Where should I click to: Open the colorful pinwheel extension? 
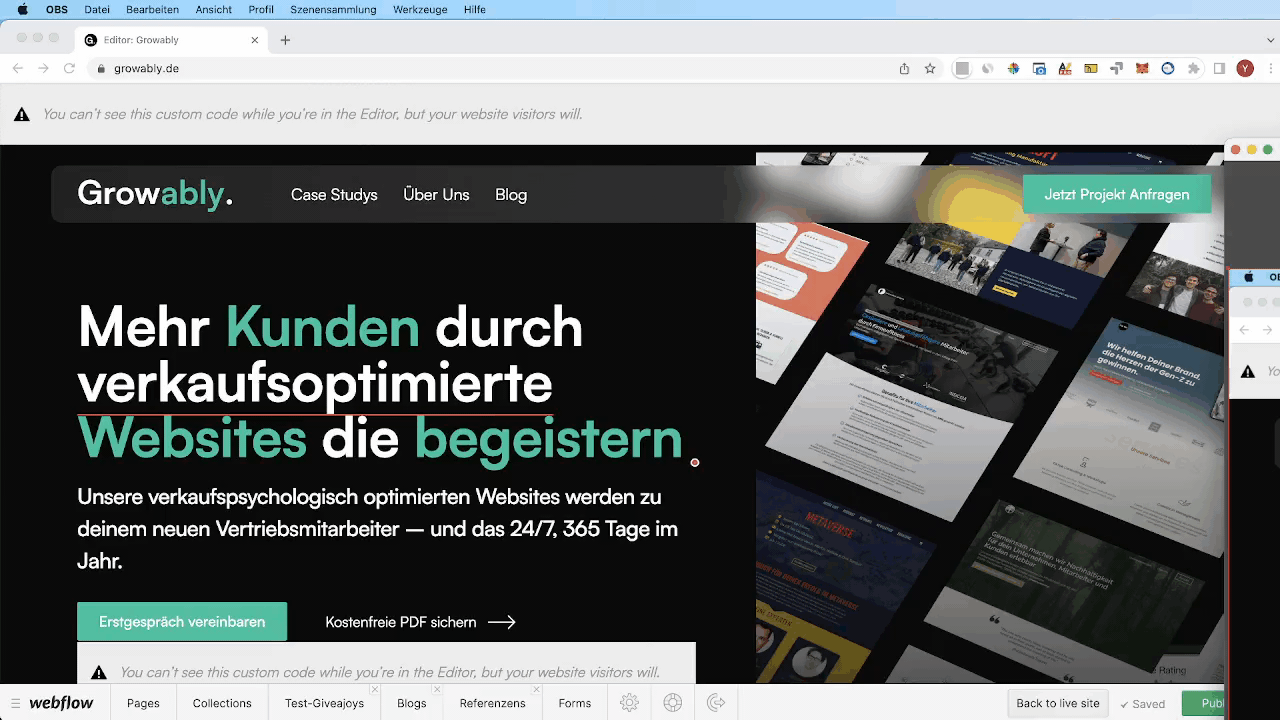[1013, 68]
